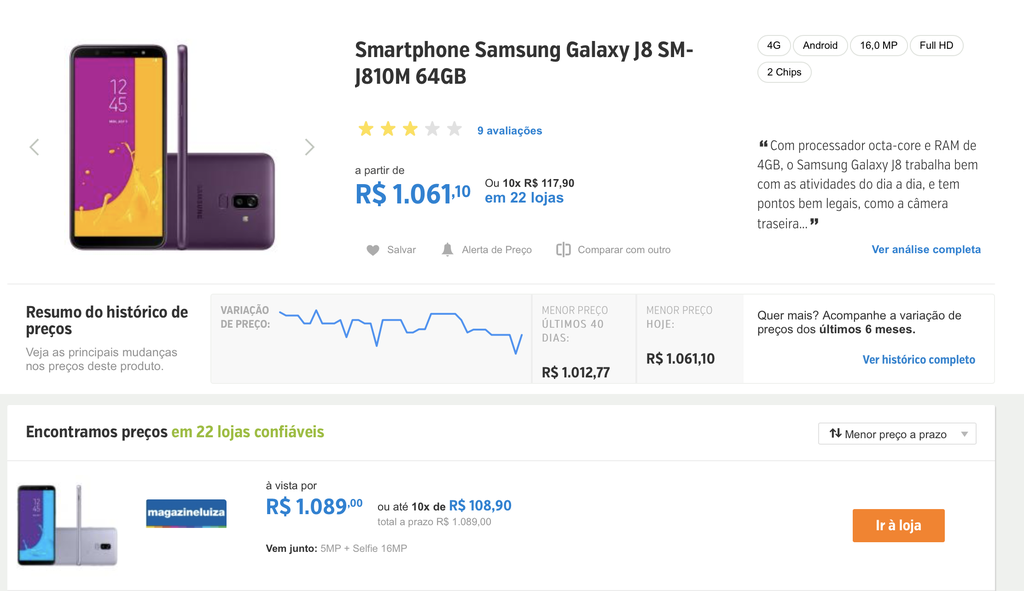Set a price alert with the bell icon

coord(447,249)
